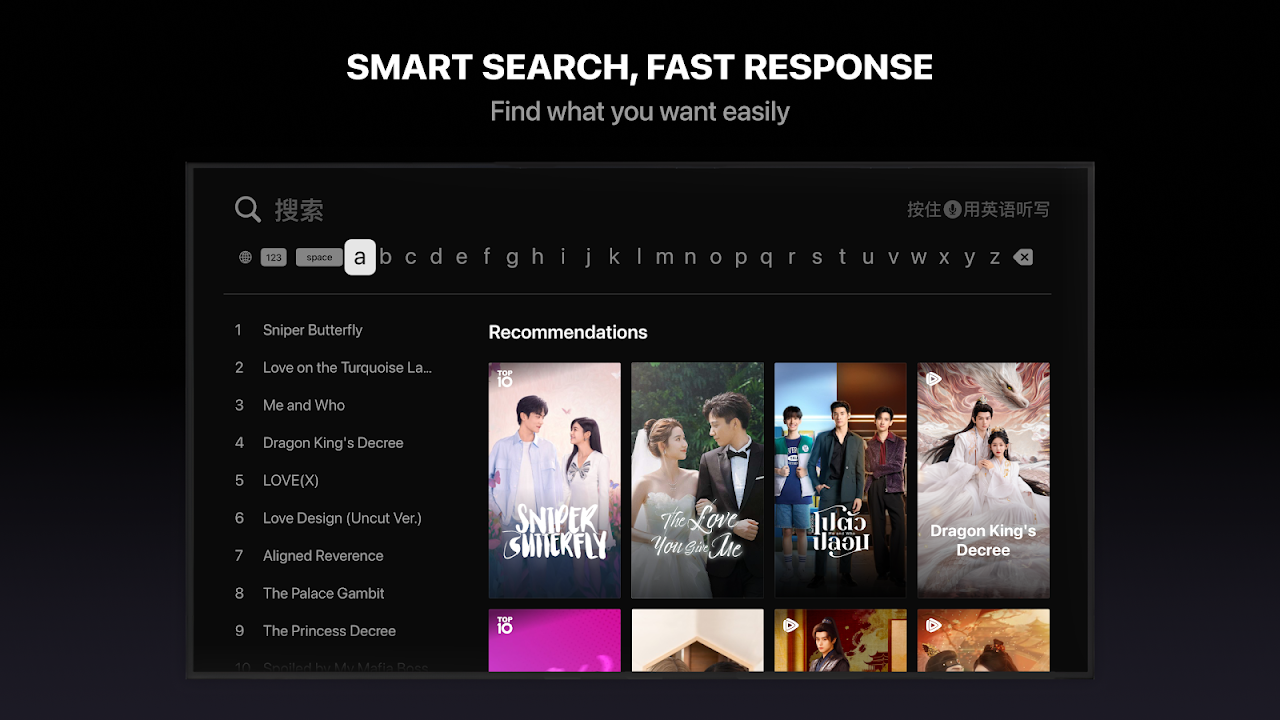The image size is (1280, 720).
Task: Select the letter s key
Action: [x=817, y=257]
